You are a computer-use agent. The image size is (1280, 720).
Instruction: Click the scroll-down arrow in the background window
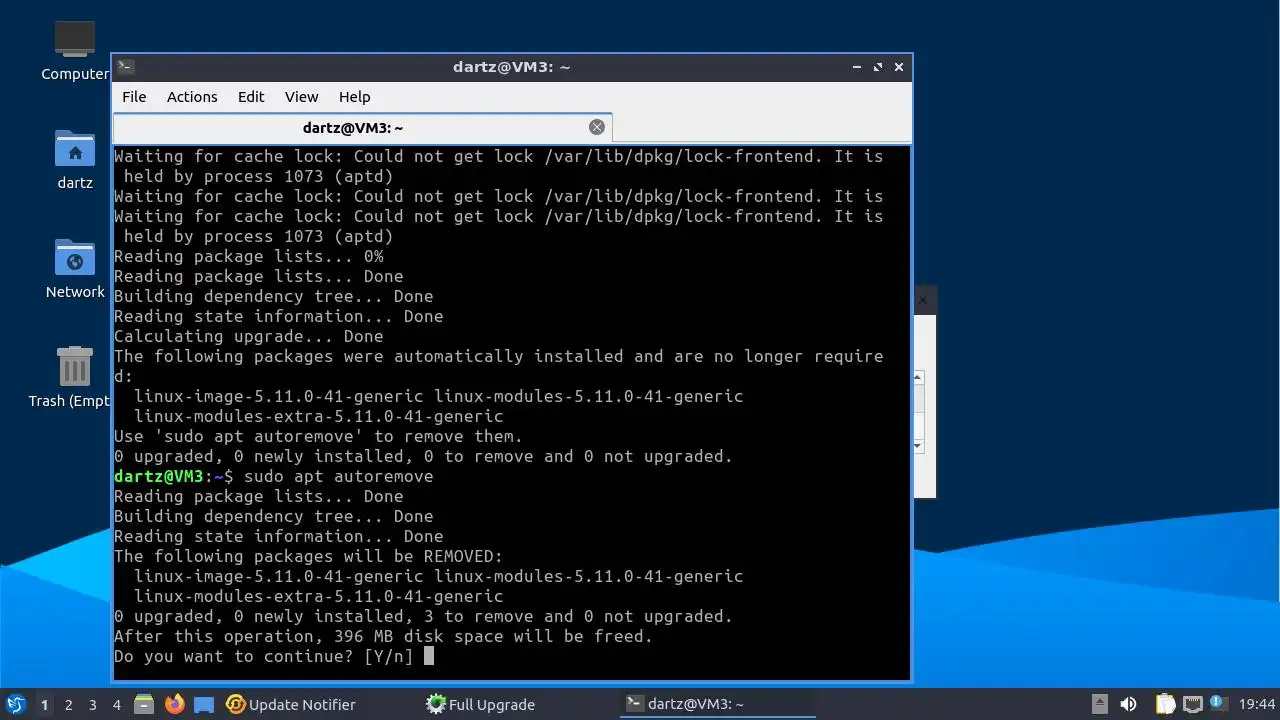pos(919,445)
